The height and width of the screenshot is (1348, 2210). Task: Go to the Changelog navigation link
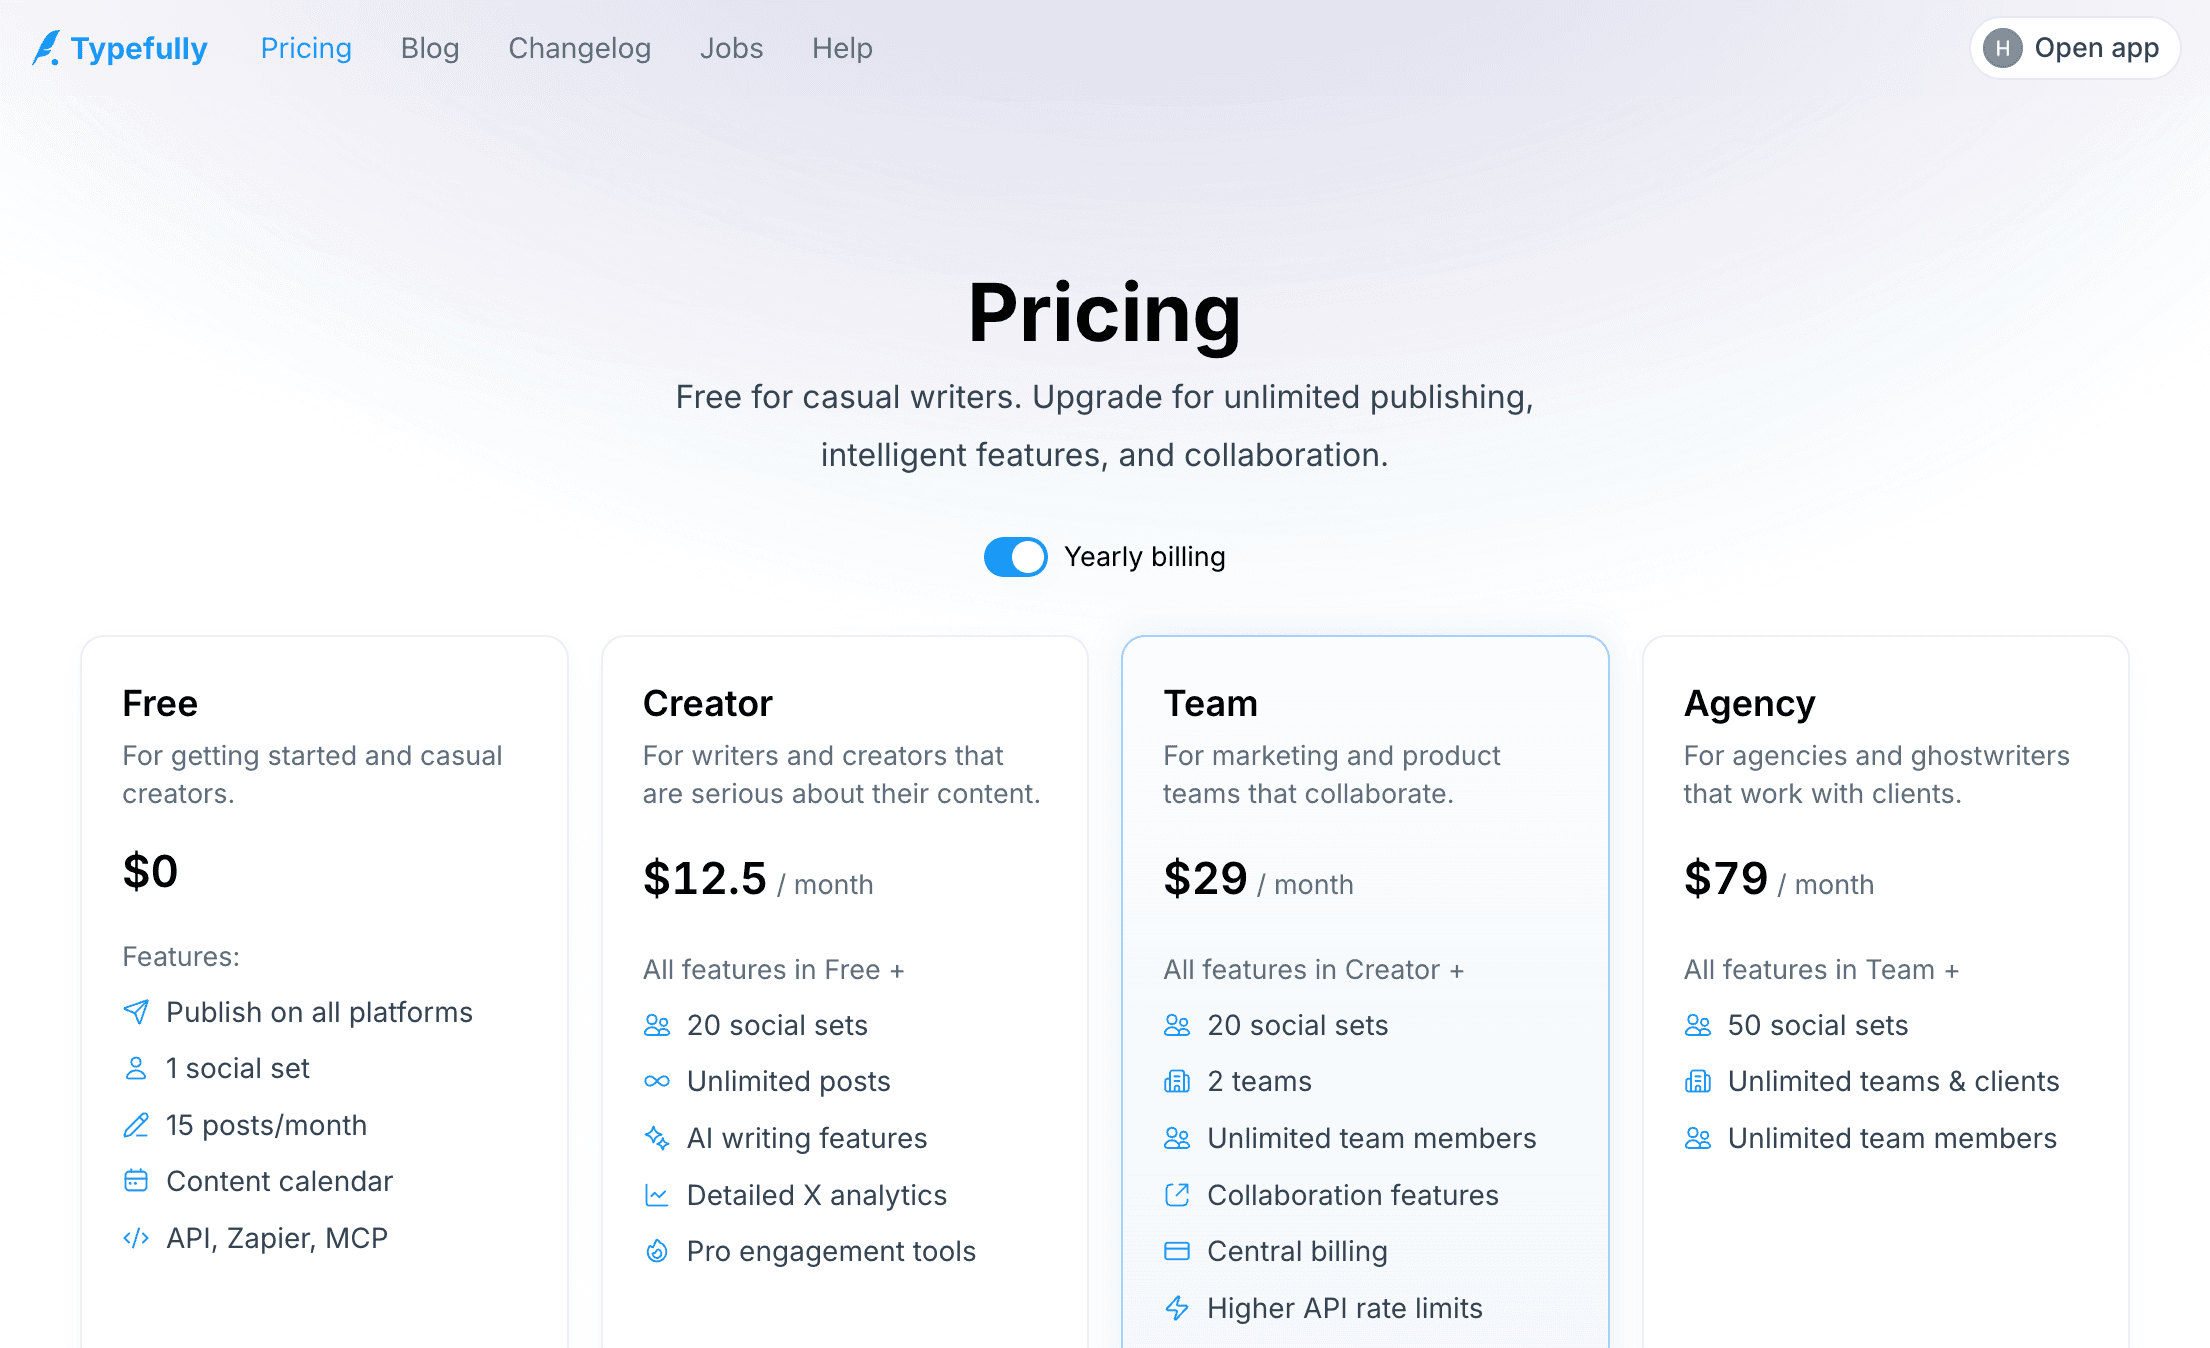coord(579,48)
